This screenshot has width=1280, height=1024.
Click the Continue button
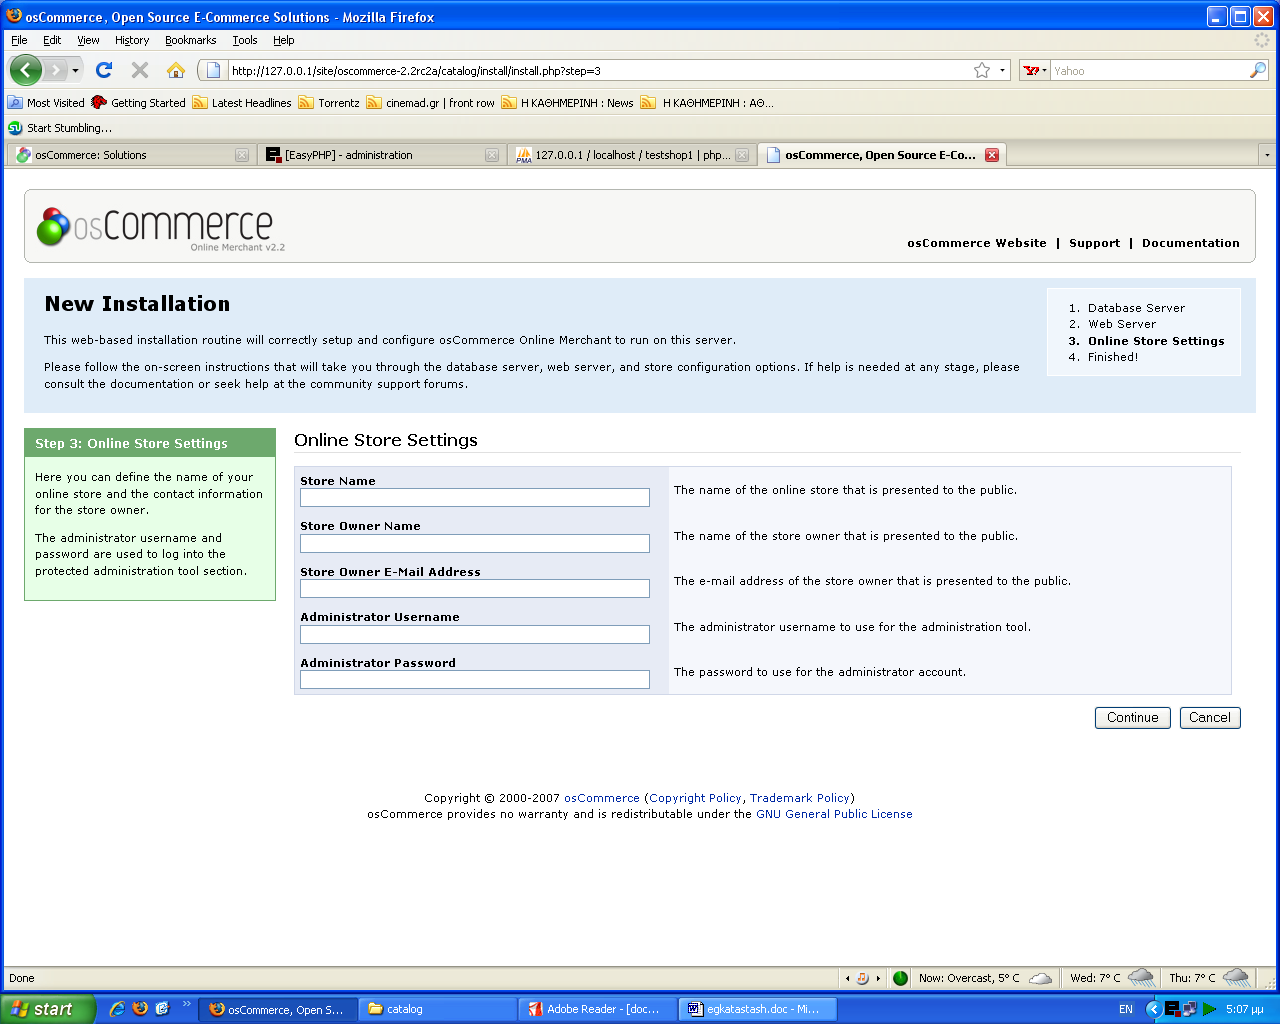click(x=1133, y=718)
